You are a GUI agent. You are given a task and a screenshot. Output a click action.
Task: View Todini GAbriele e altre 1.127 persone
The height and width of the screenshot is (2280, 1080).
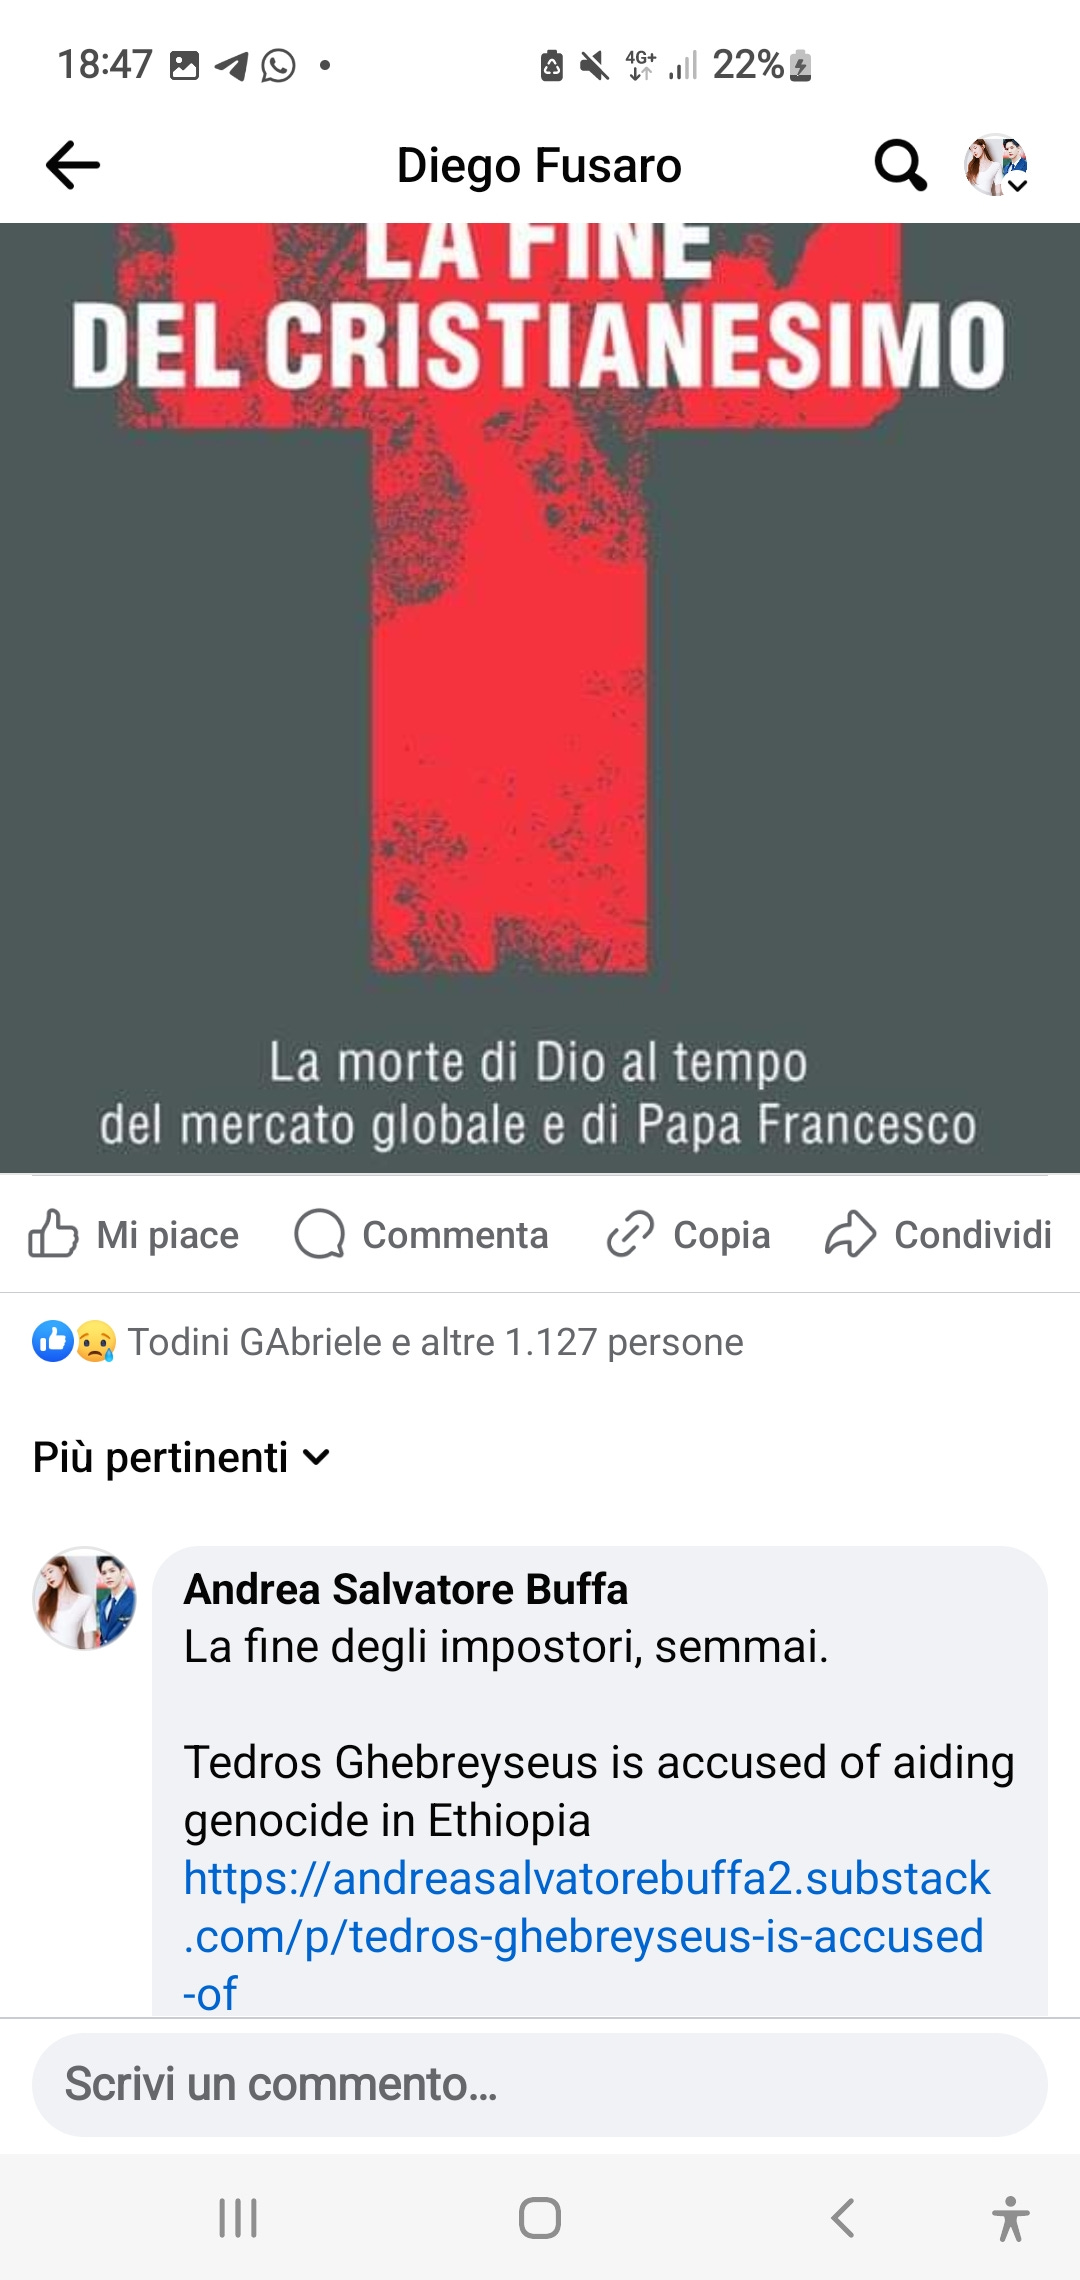pyautogui.click(x=435, y=1342)
